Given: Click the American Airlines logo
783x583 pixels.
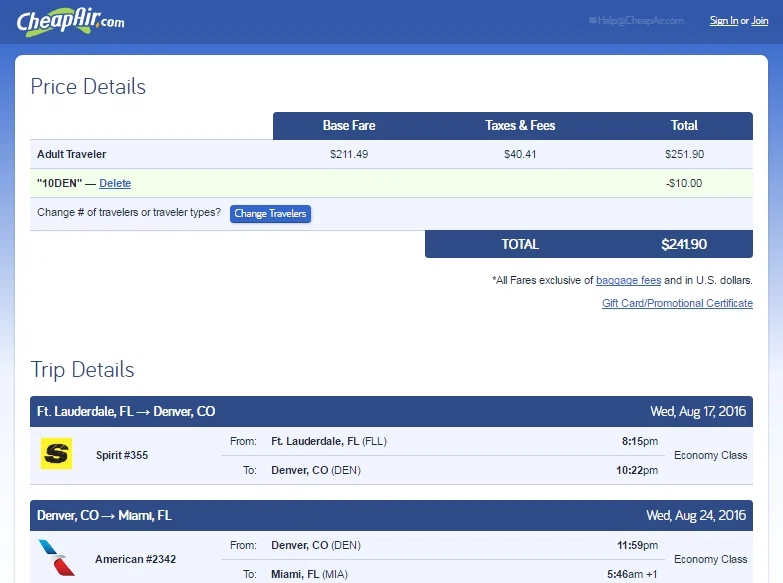Looking at the screenshot, I should click(x=56, y=558).
